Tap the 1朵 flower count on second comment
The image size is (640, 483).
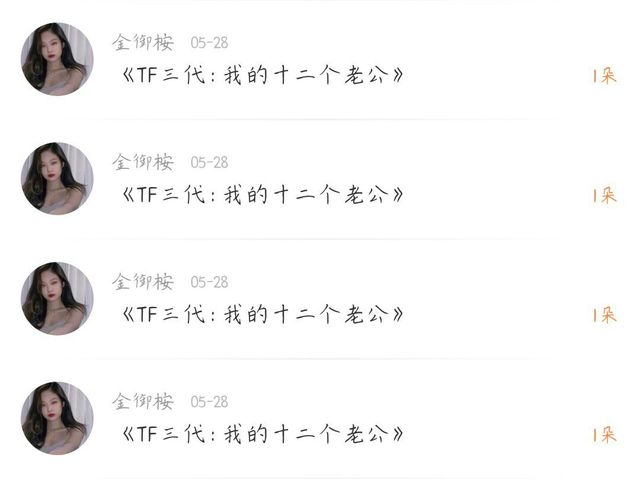click(x=604, y=196)
